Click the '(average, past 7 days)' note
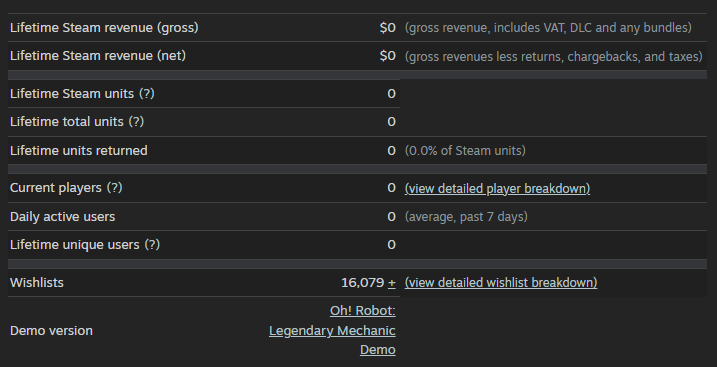 [466, 217]
